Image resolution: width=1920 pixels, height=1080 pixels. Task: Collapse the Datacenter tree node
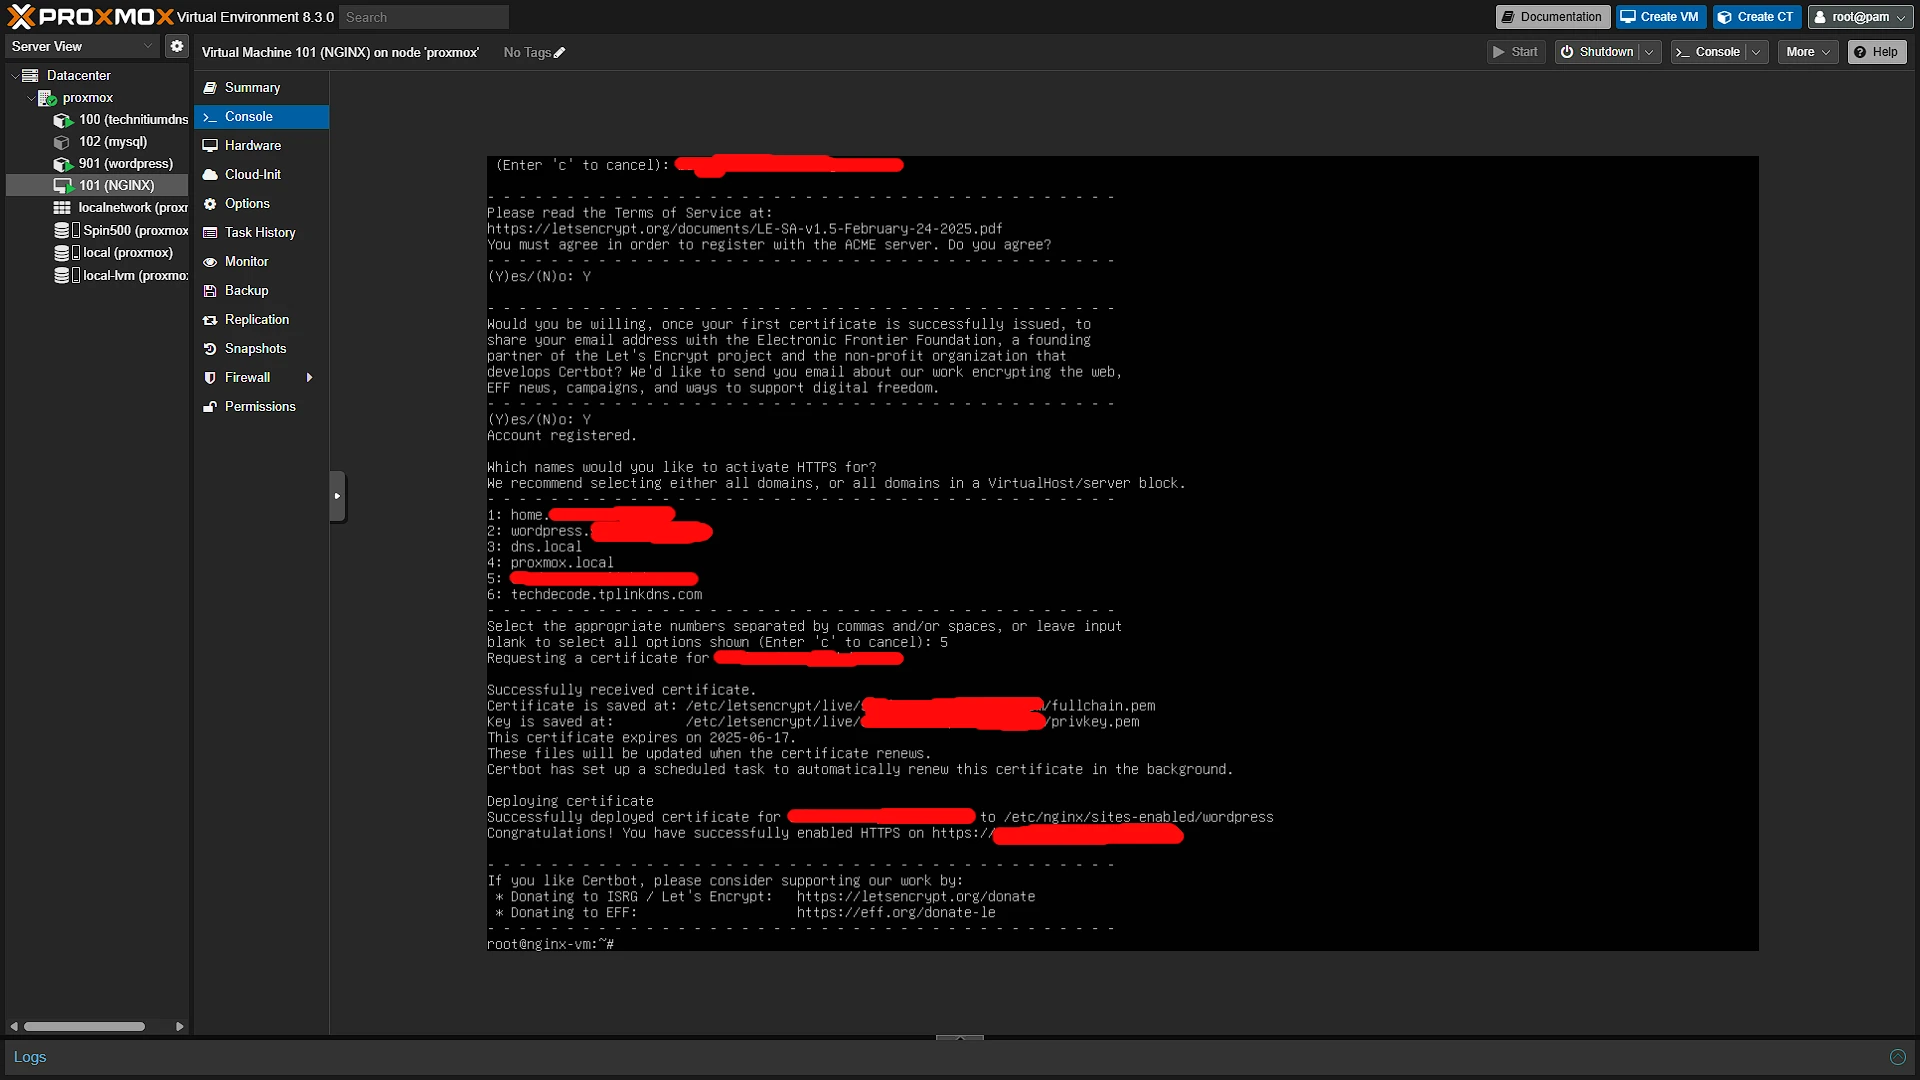(15, 75)
